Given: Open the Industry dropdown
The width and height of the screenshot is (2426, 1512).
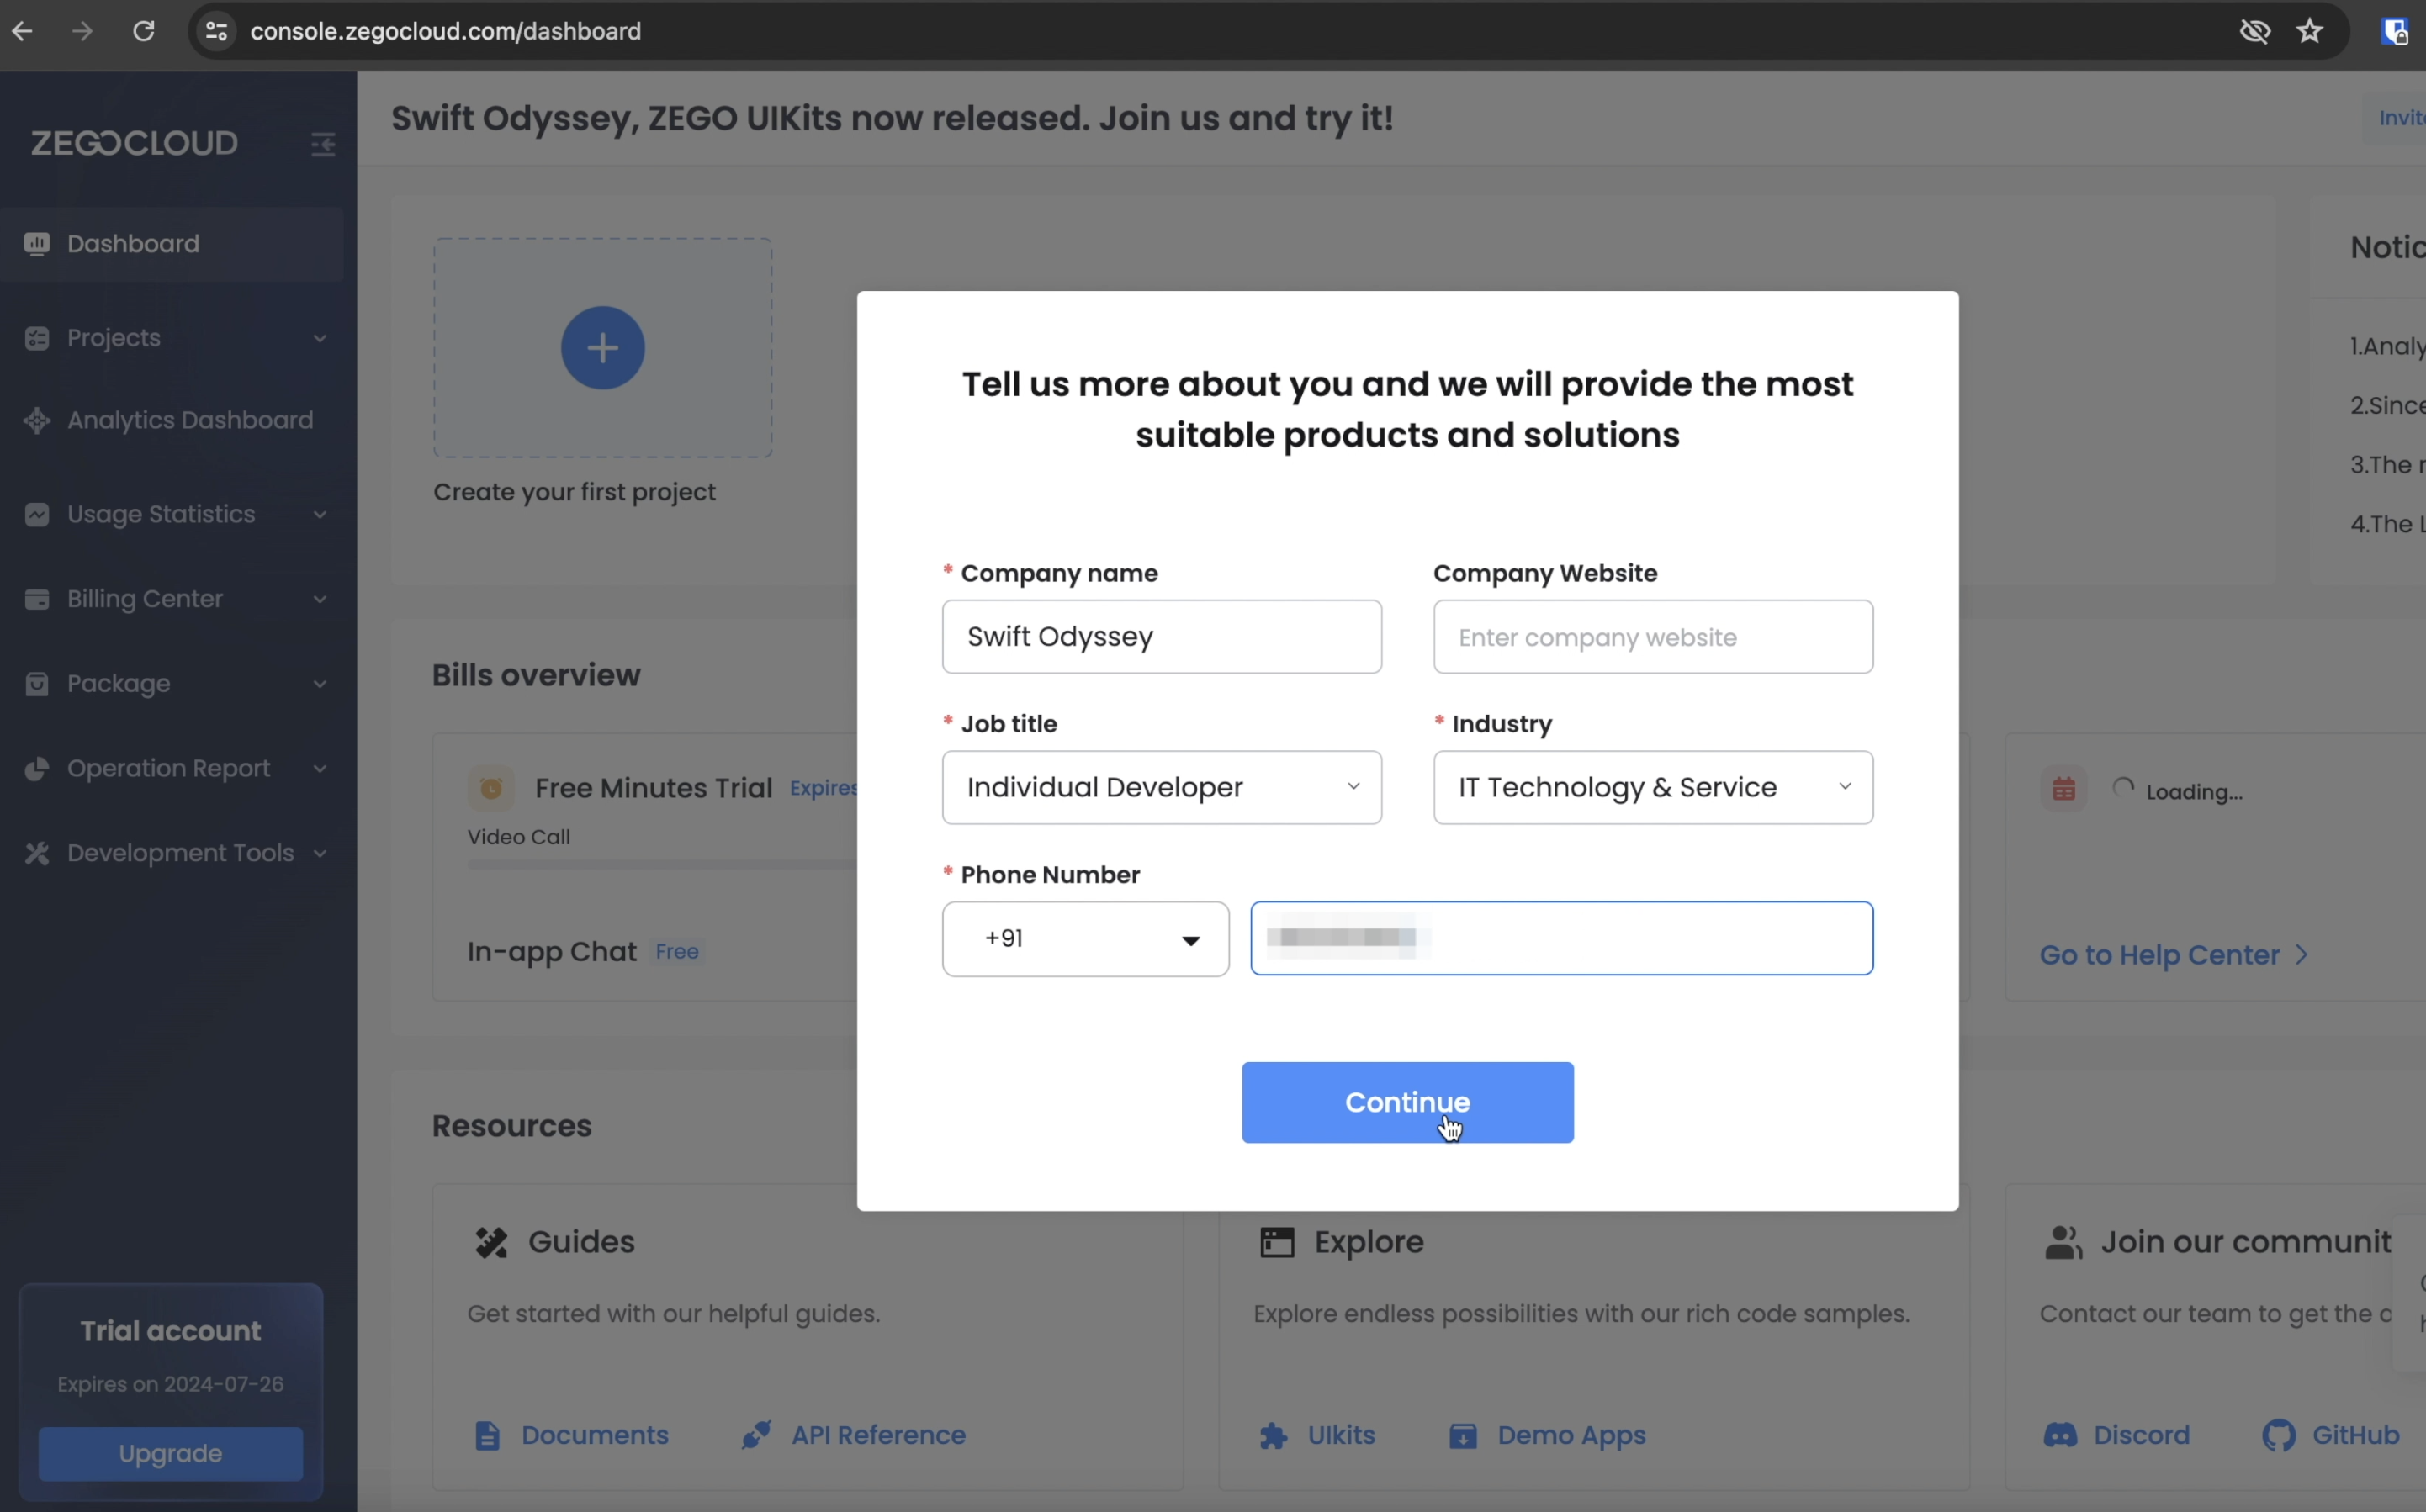Looking at the screenshot, I should [x=1652, y=788].
